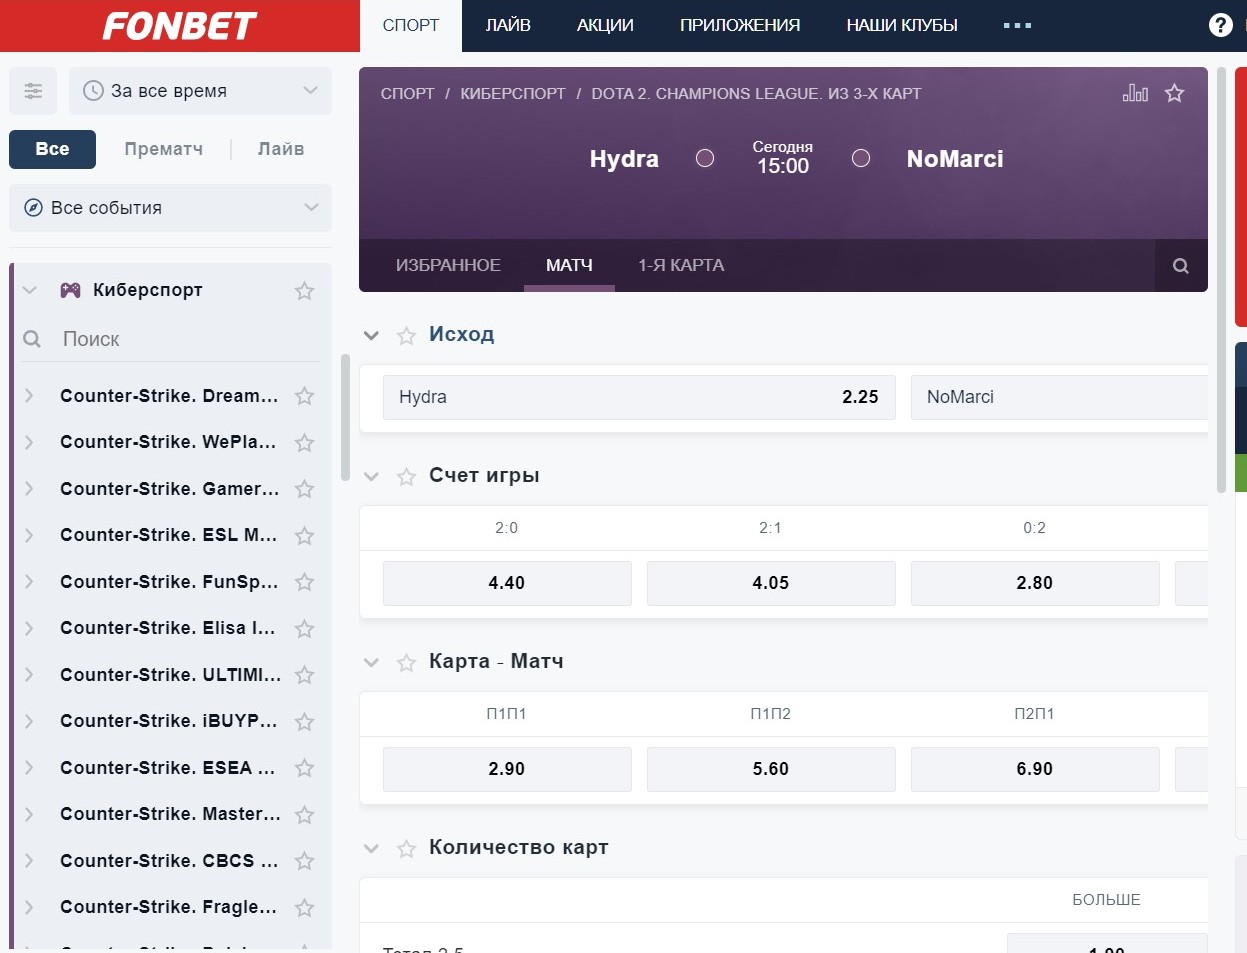Star the Counter-Strike. Dream... tournament
This screenshot has width=1247, height=953.
pos(304,396)
